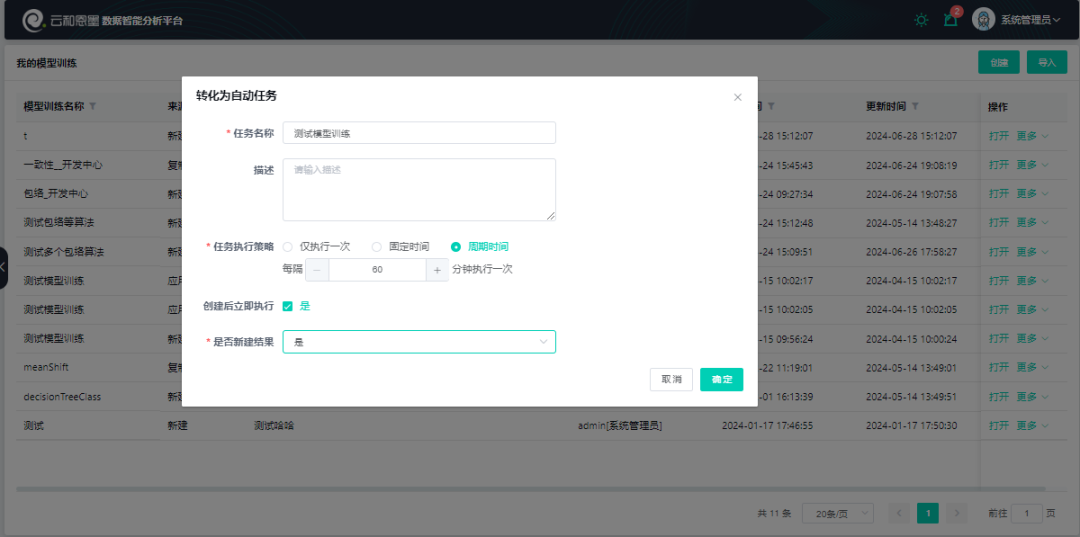Go to previous page arrow
The height and width of the screenshot is (537, 1080).
pos(900,513)
